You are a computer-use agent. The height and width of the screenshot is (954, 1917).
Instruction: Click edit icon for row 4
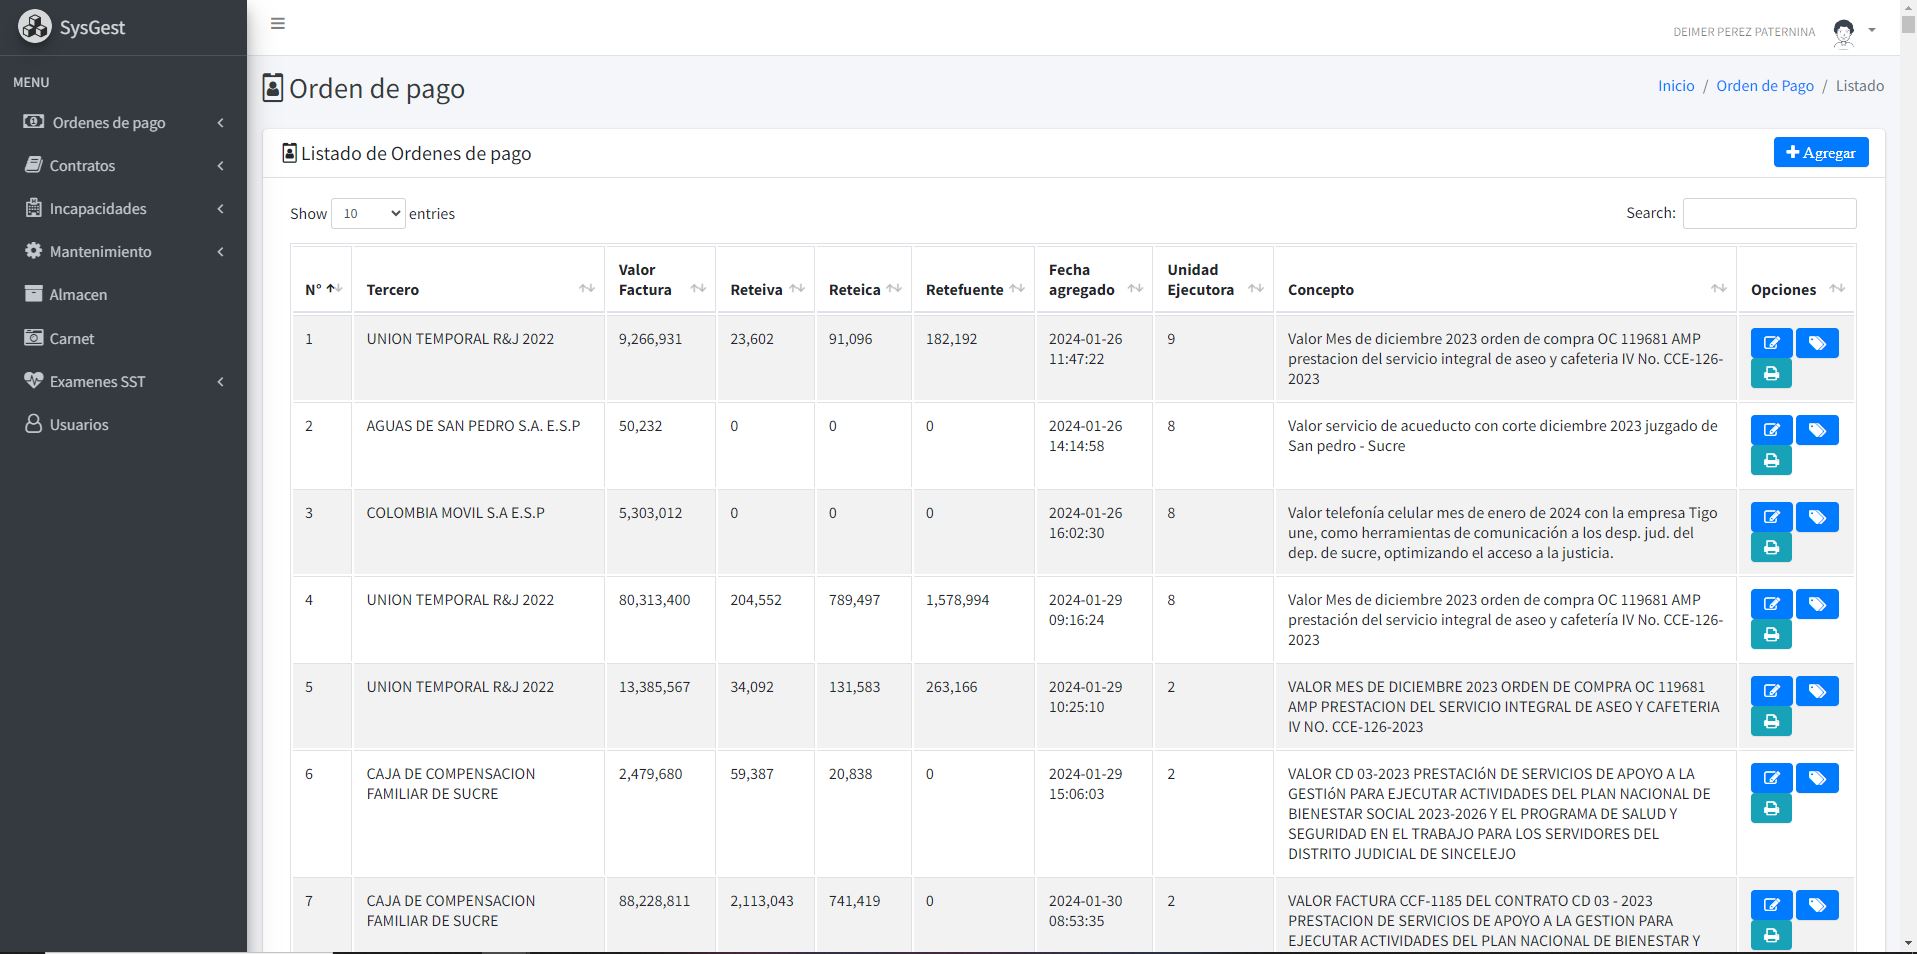point(1770,604)
